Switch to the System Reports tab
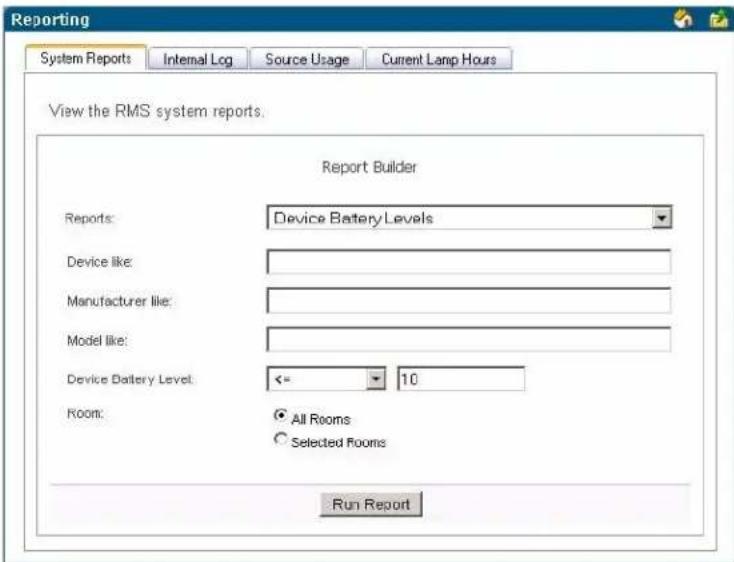The image size is (734, 562). coord(86,58)
